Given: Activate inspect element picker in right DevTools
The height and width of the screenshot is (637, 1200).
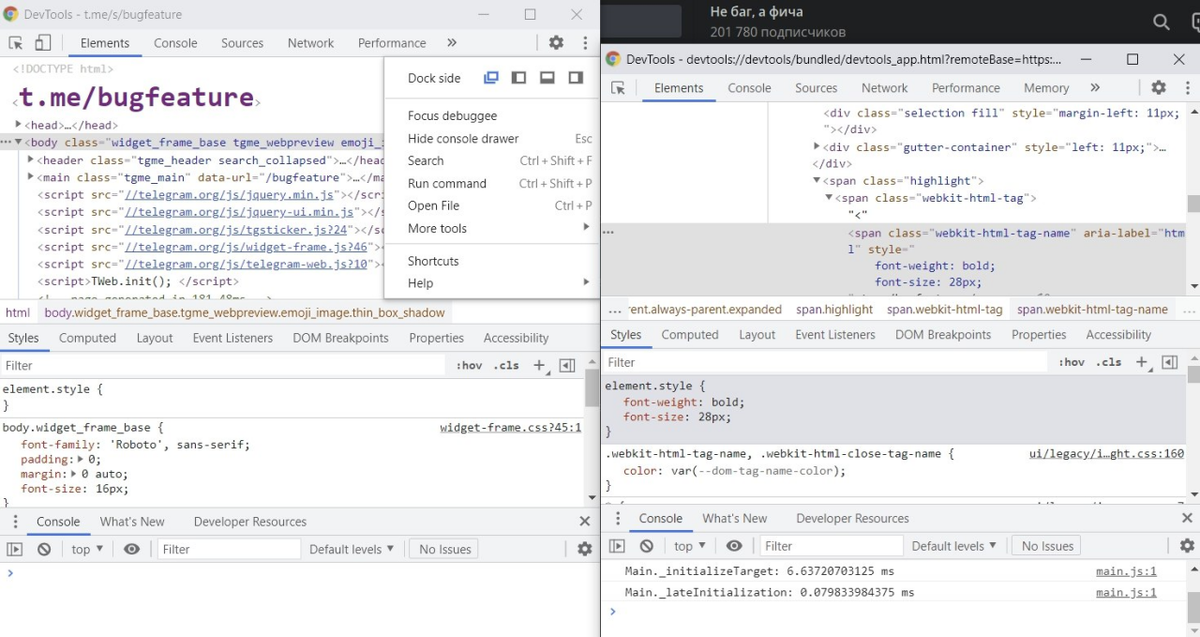Looking at the screenshot, I should pos(618,88).
